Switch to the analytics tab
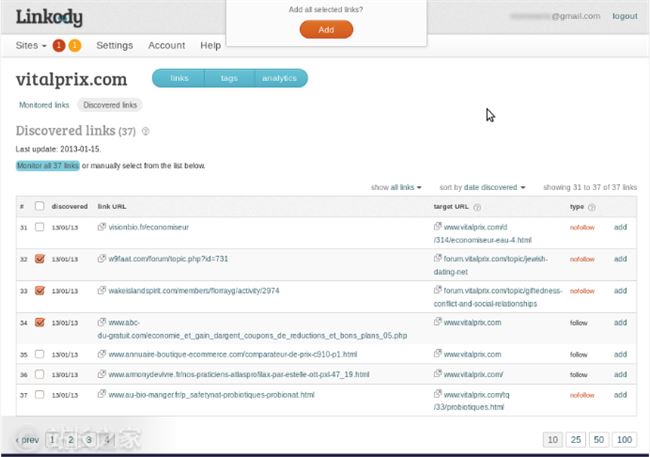Screen dimensions: 650x457 (x=279, y=78)
